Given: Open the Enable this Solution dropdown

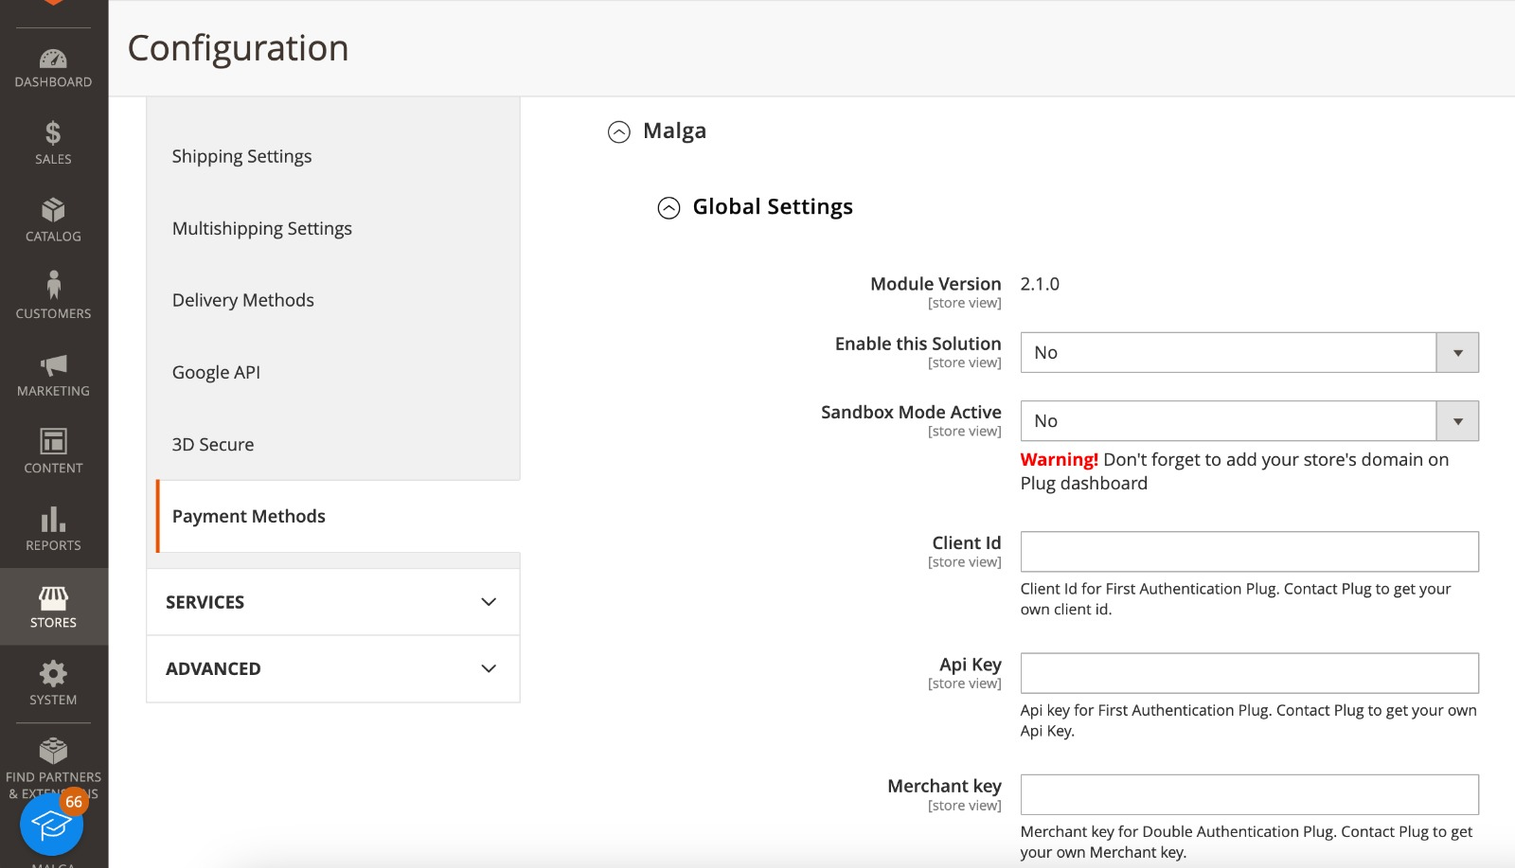Looking at the screenshot, I should (x=1249, y=352).
